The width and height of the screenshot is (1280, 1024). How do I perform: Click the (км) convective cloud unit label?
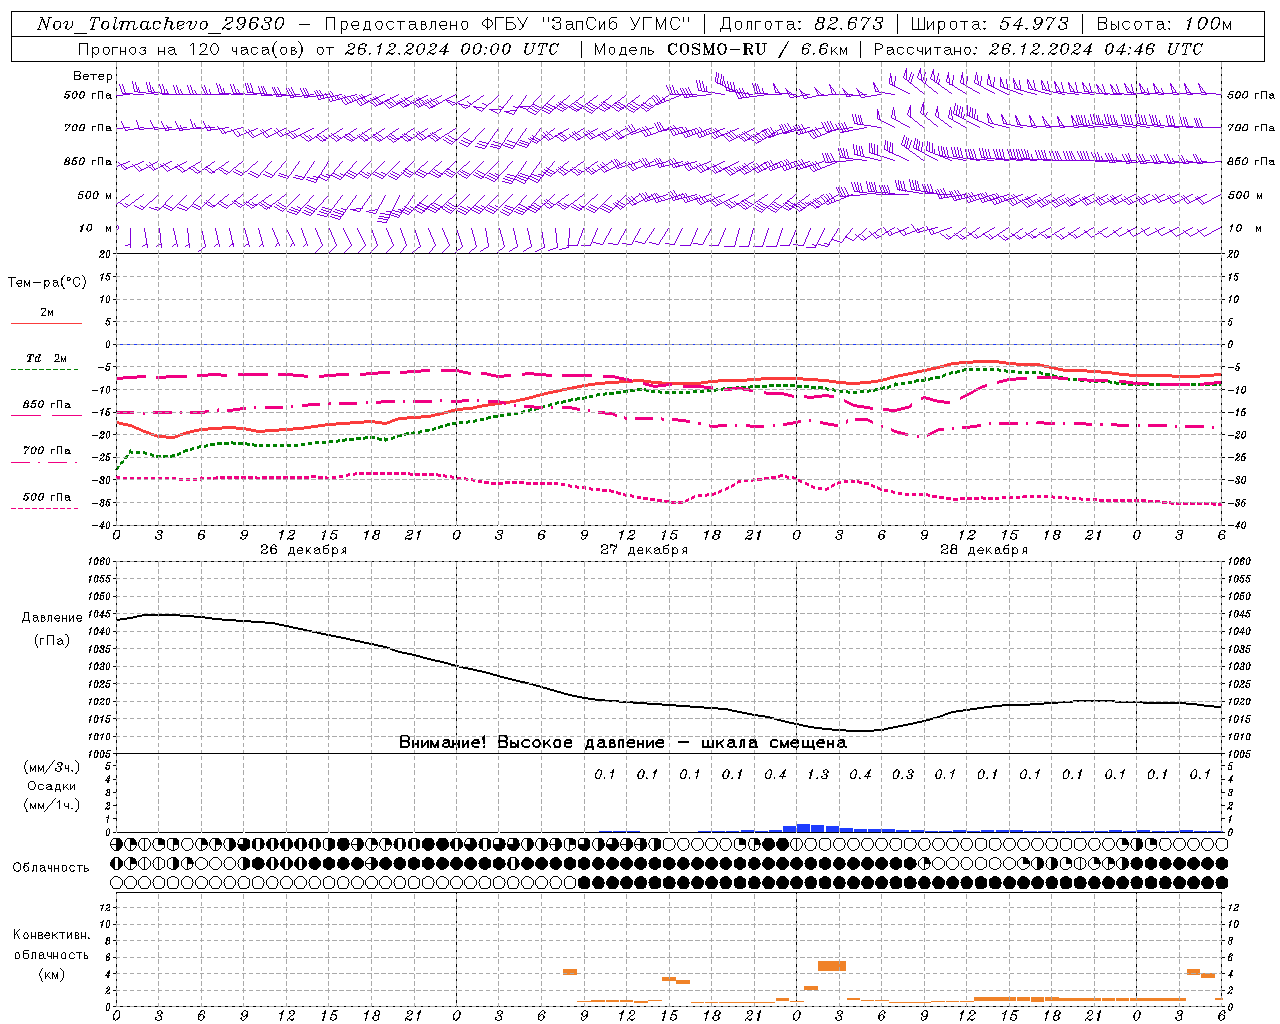(51, 974)
